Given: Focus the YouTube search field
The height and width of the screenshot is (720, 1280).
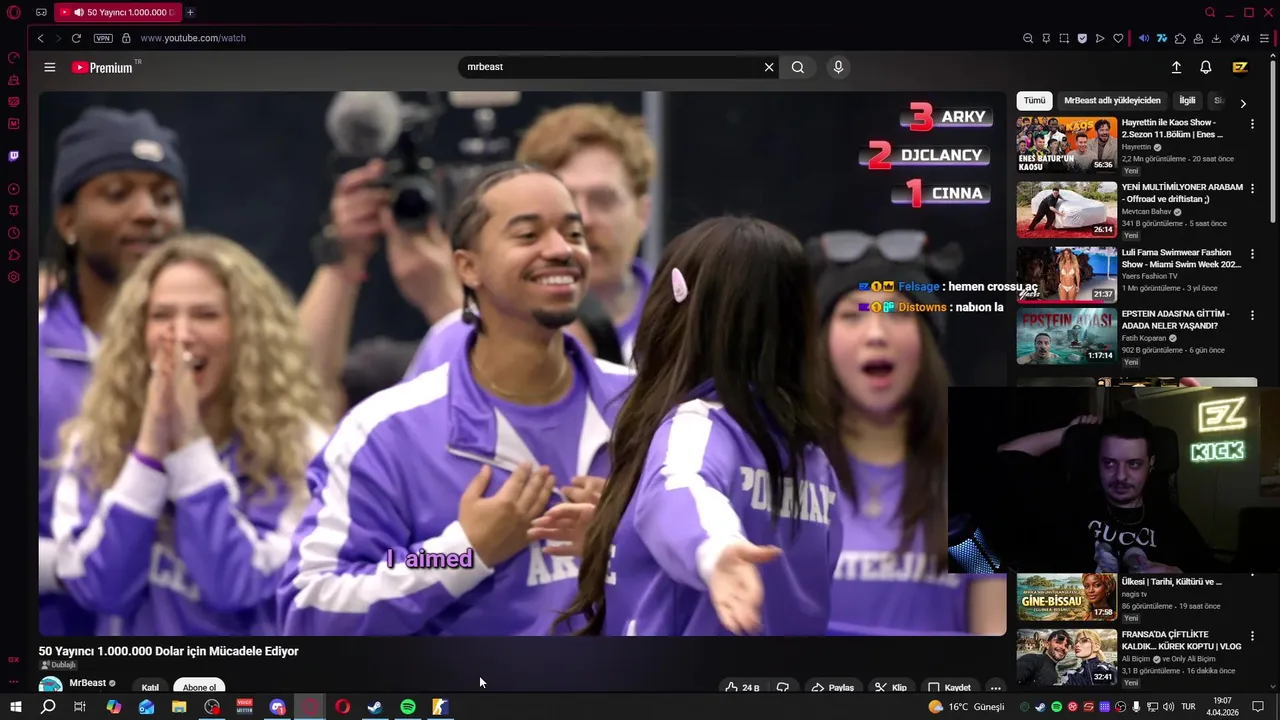Looking at the screenshot, I should pos(610,67).
